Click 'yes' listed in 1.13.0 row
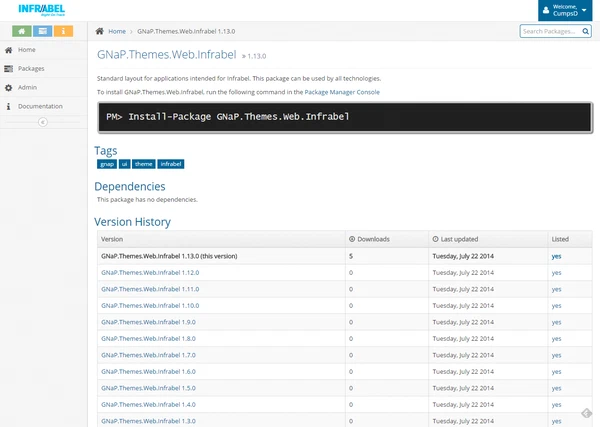Image resolution: width=600 pixels, height=427 pixels. tap(556, 256)
